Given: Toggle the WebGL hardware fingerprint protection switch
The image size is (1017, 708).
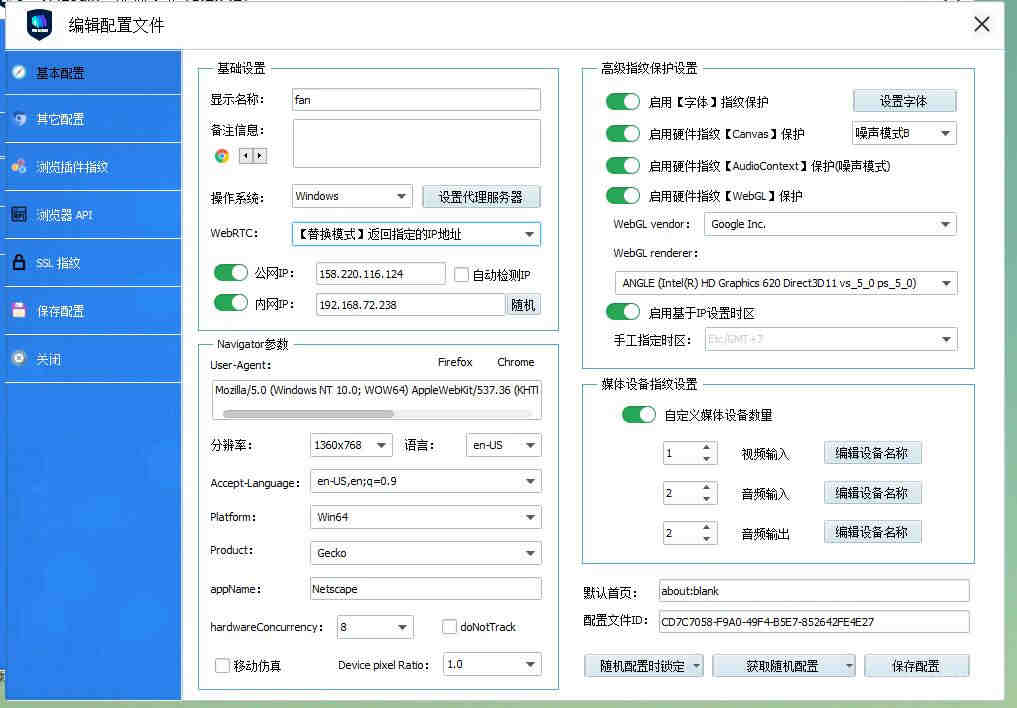Looking at the screenshot, I should (623, 195).
